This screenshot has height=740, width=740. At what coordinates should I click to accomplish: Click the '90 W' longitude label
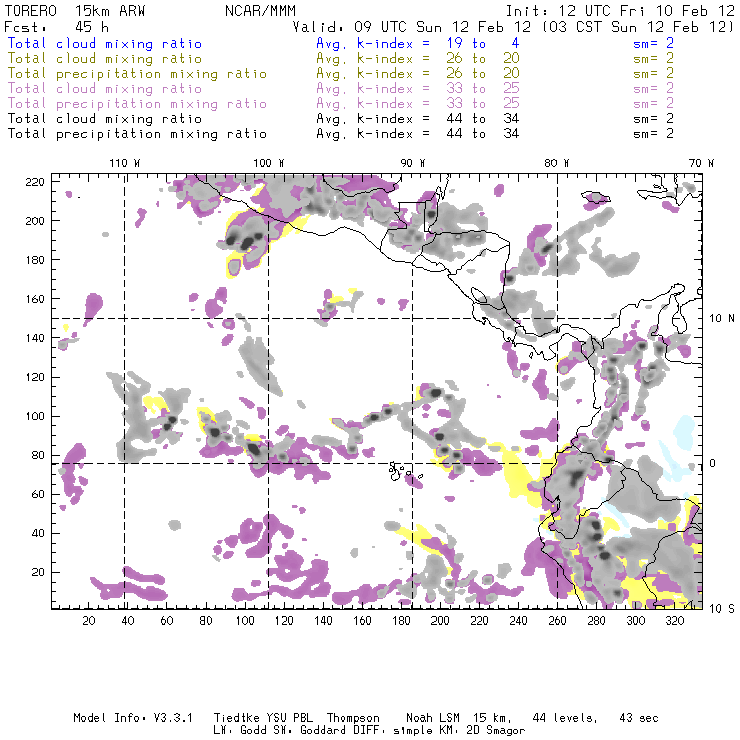click(412, 163)
